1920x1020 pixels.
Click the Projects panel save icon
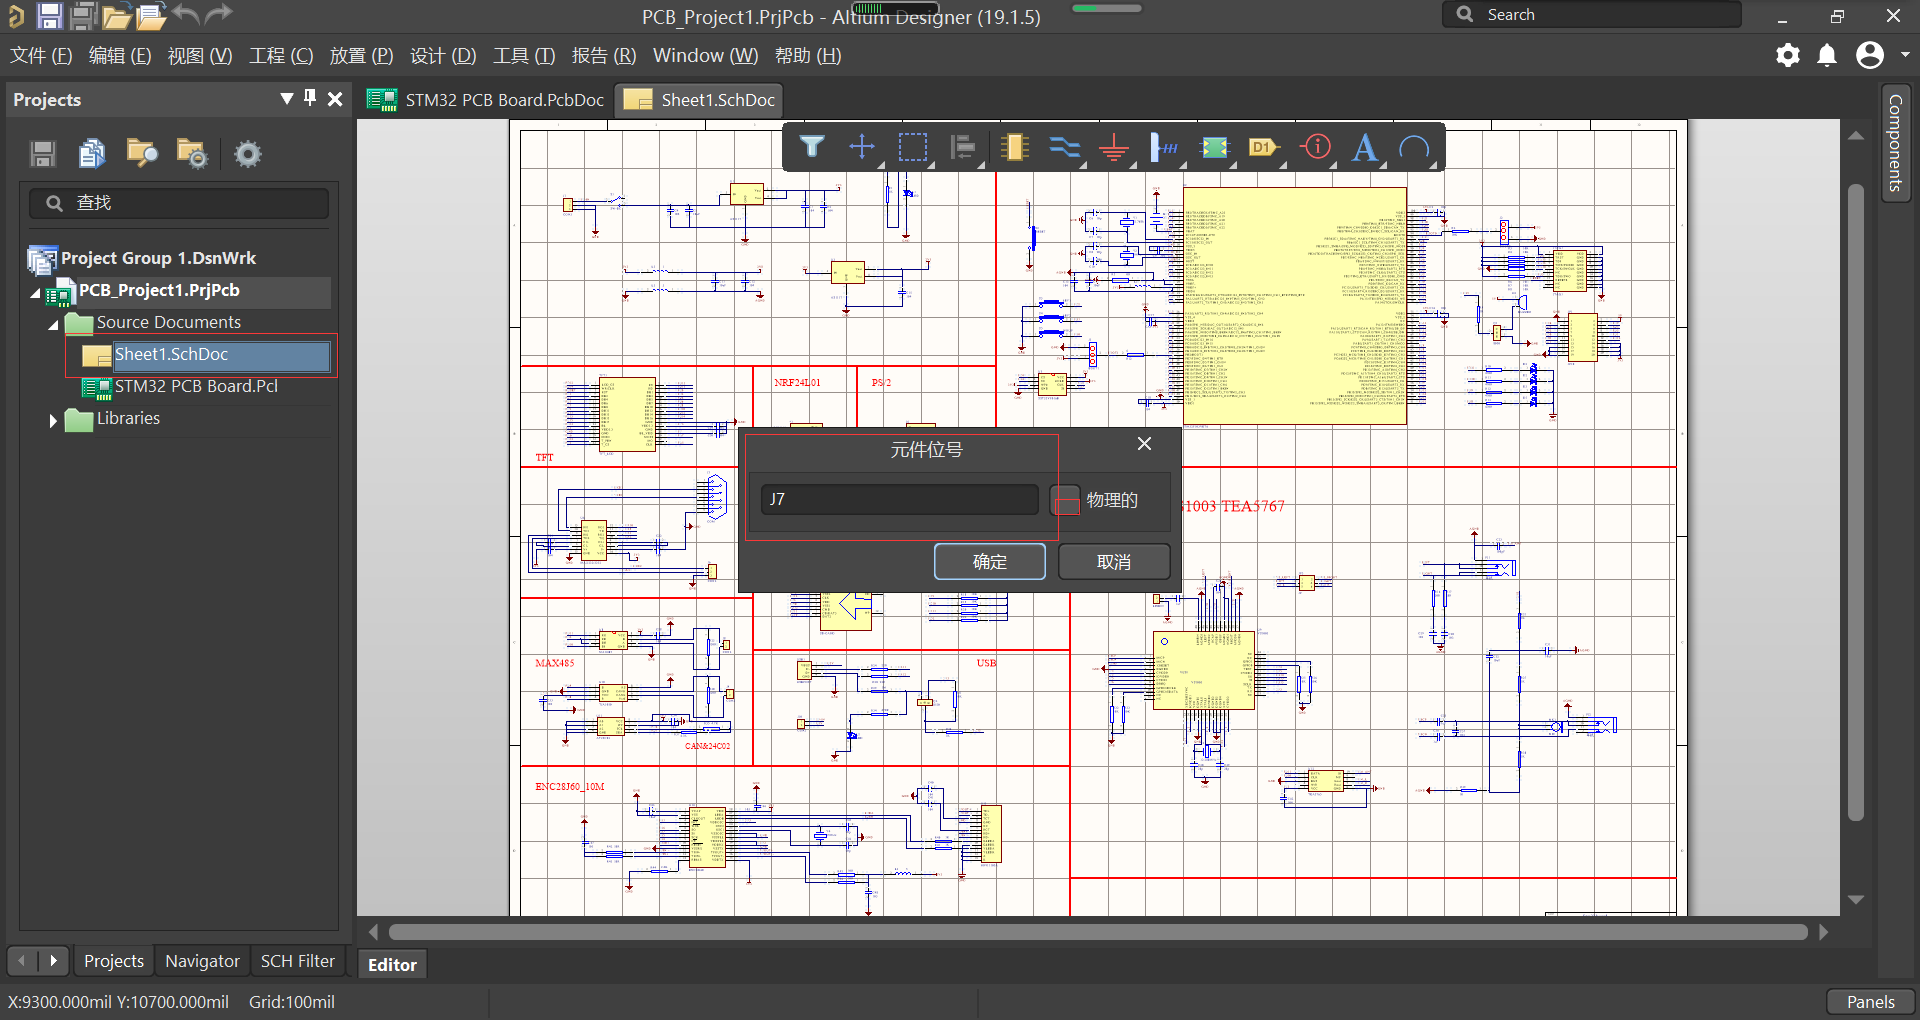coord(42,153)
